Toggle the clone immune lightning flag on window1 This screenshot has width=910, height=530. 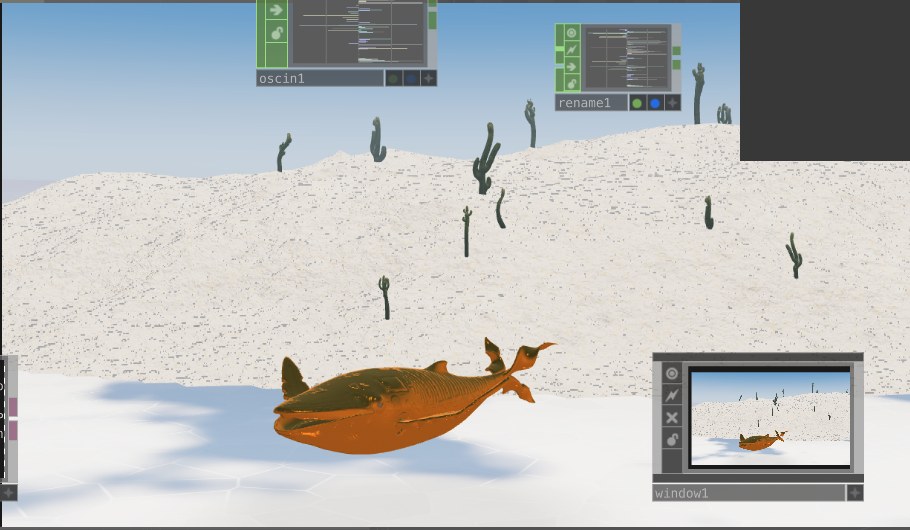point(672,395)
